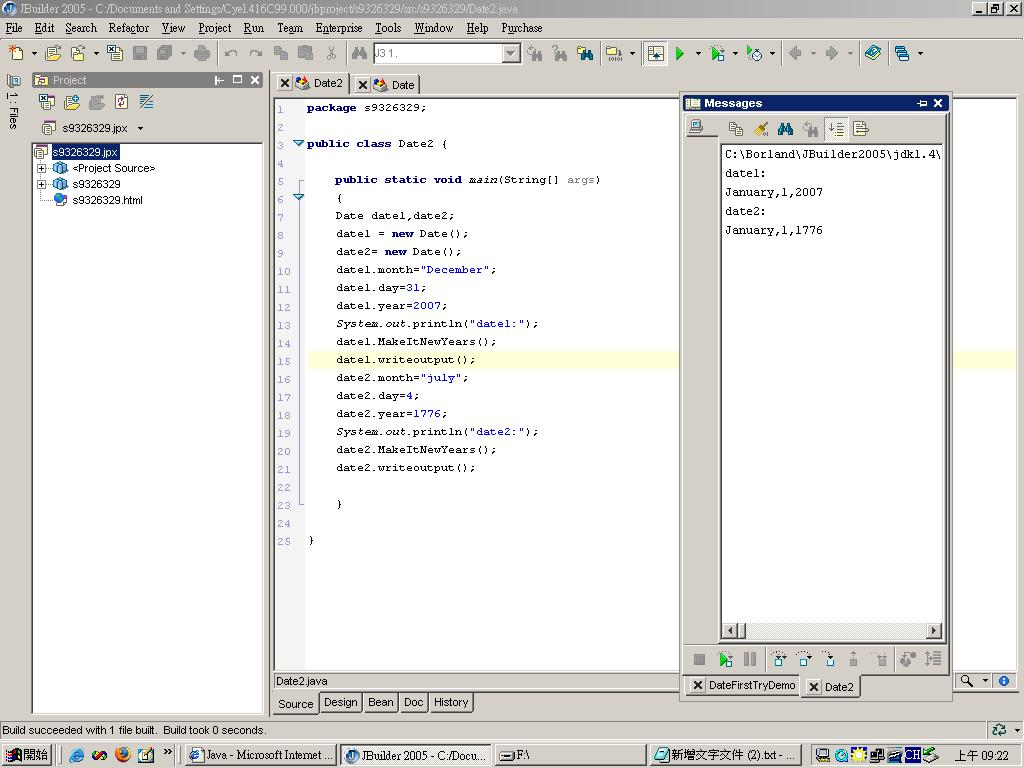1024x768 pixels.
Task: Expand the Project Source tree node
Action: point(41,168)
